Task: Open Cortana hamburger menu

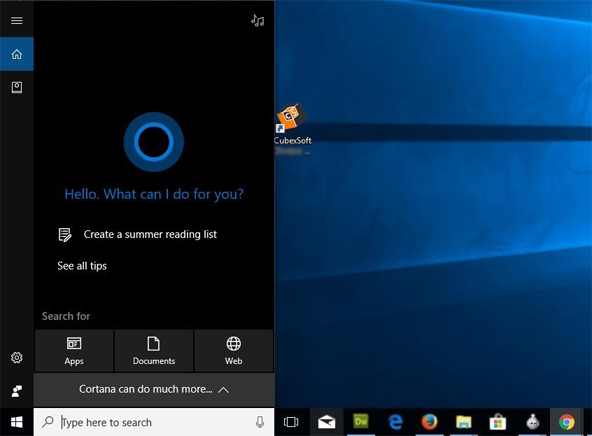Action: point(17,20)
